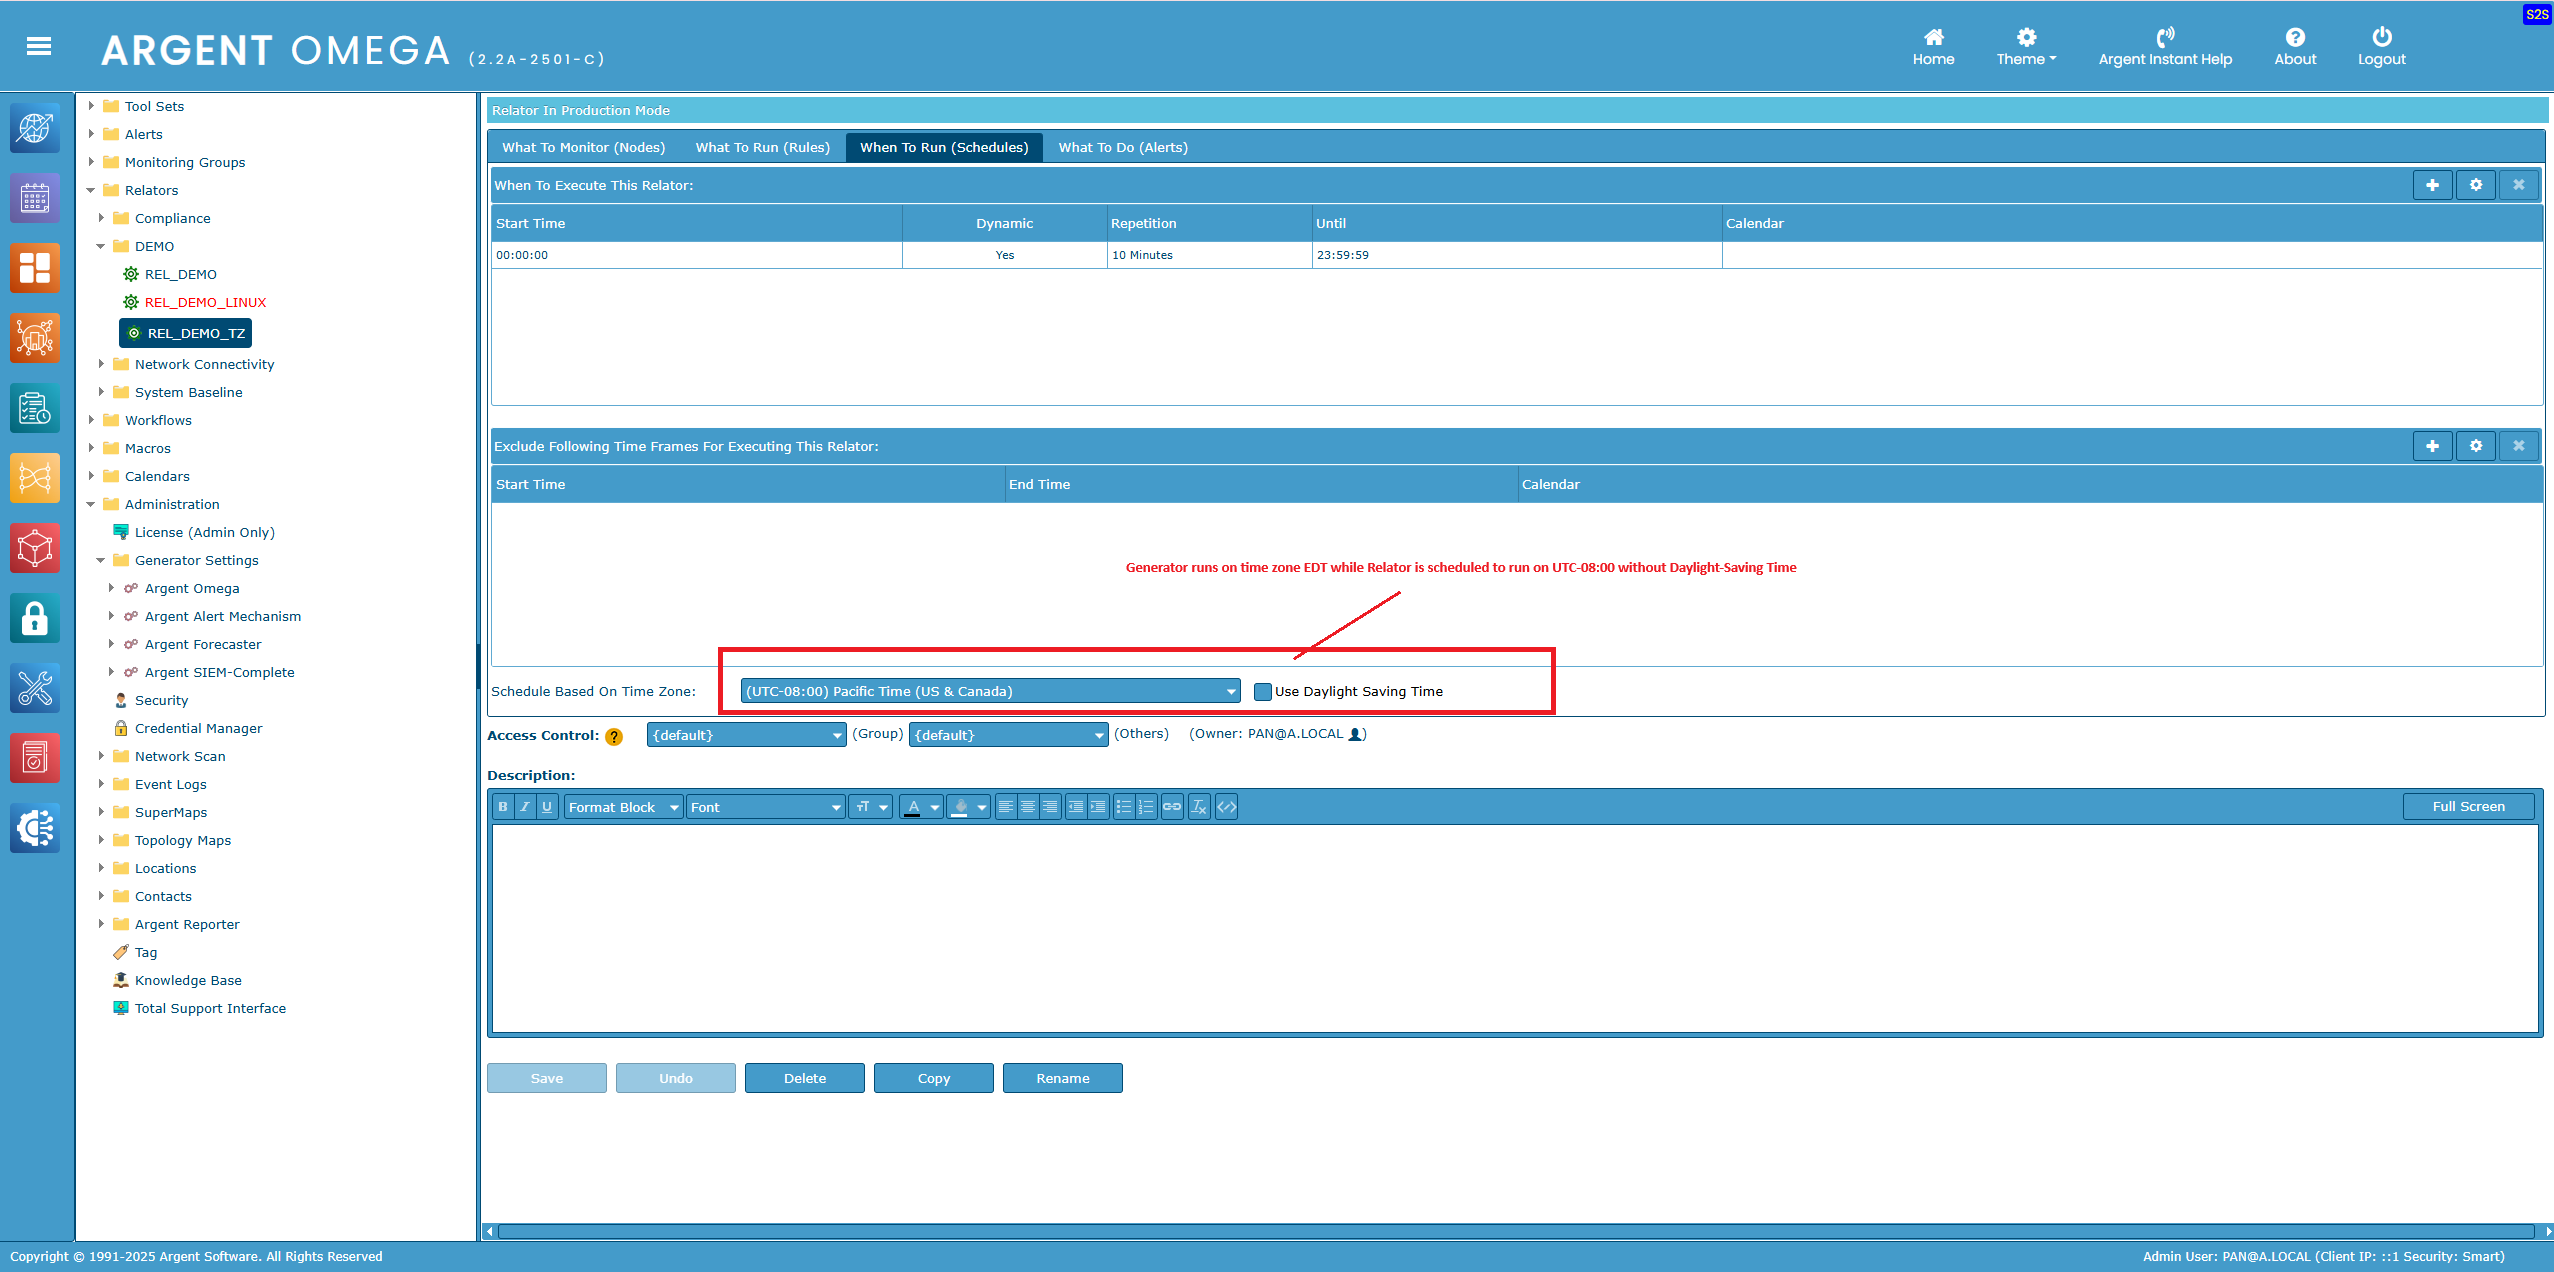The image size is (2554, 1272).
Task: Insert a hyperlink in the description editor
Action: pos(1172,807)
